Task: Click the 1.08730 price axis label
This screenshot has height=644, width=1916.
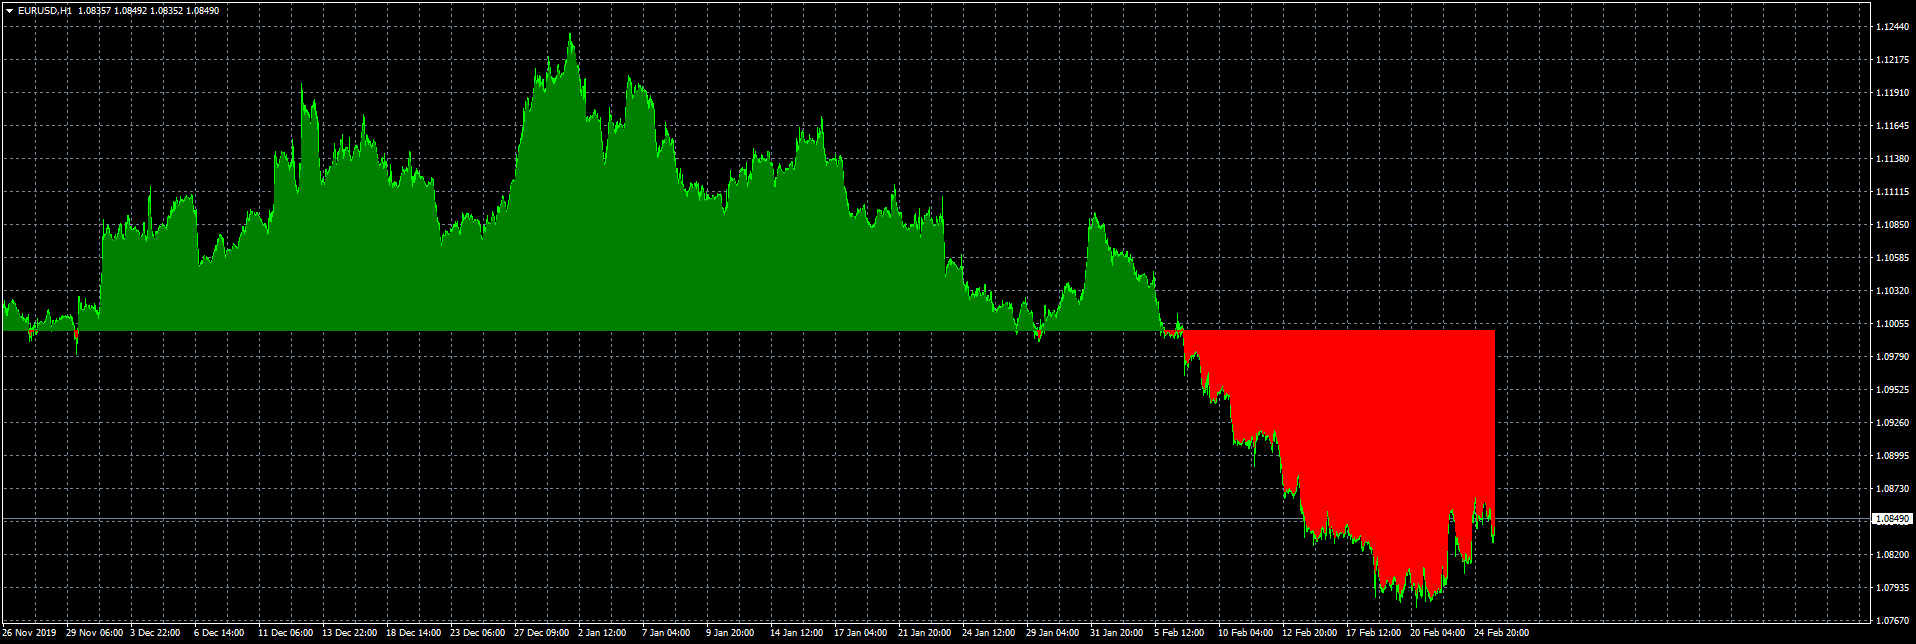Action: coord(1892,489)
